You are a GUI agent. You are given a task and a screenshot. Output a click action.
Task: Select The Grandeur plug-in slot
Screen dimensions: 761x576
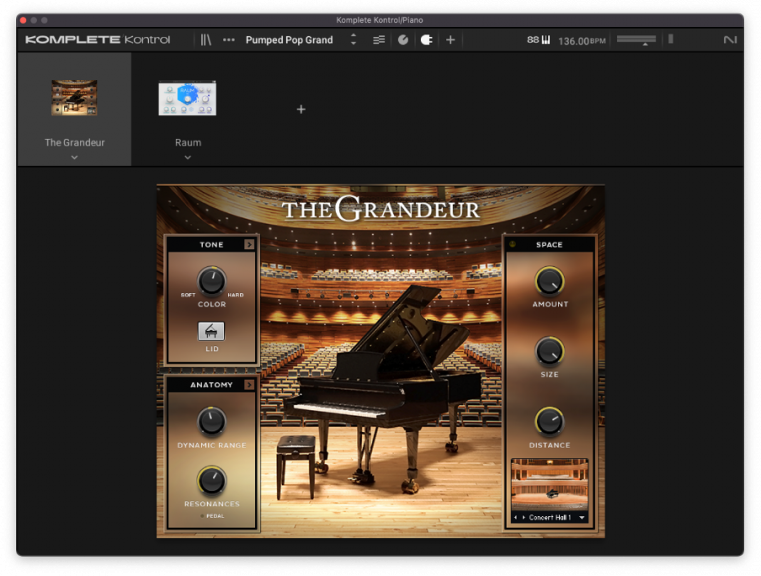pyautogui.click(x=74, y=109)
